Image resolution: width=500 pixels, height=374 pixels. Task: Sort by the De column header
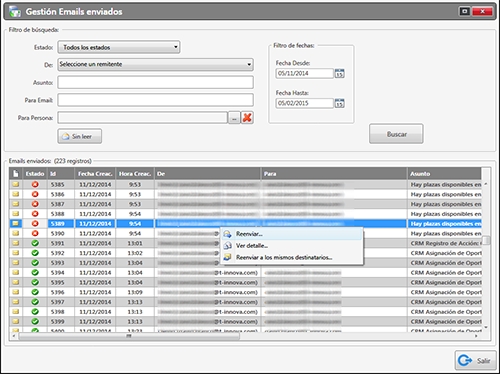tap(207, 174)
